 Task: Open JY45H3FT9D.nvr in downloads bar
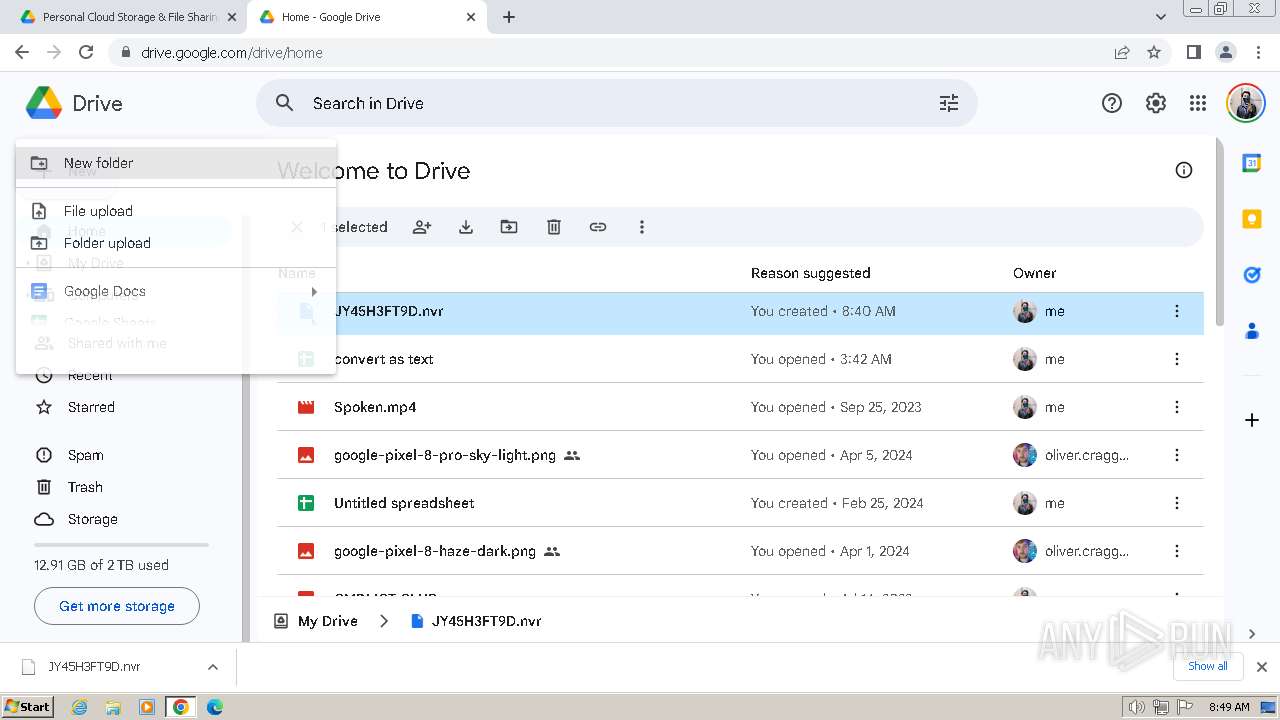point(95,667)
